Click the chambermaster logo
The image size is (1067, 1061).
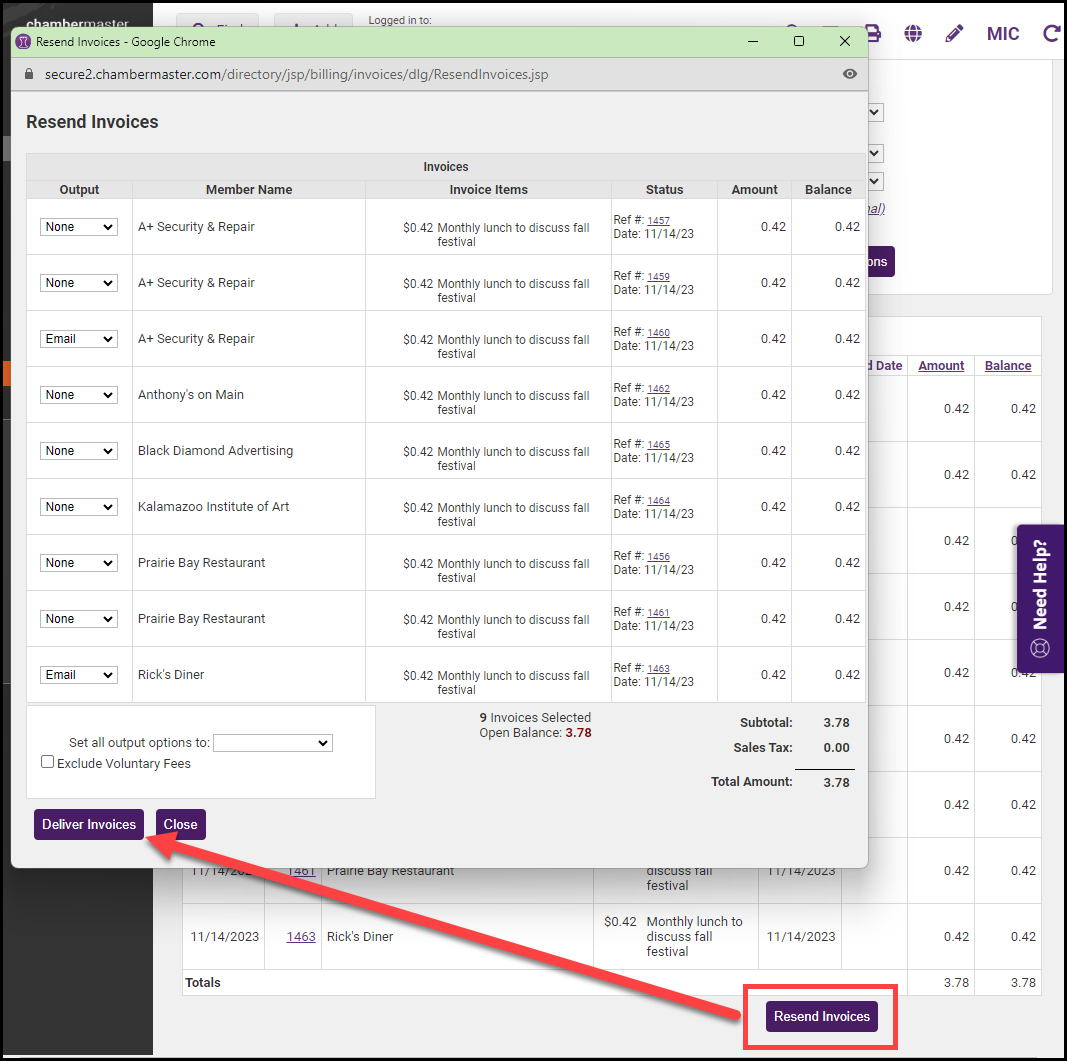pyautogui.click(x=70, y=24)
